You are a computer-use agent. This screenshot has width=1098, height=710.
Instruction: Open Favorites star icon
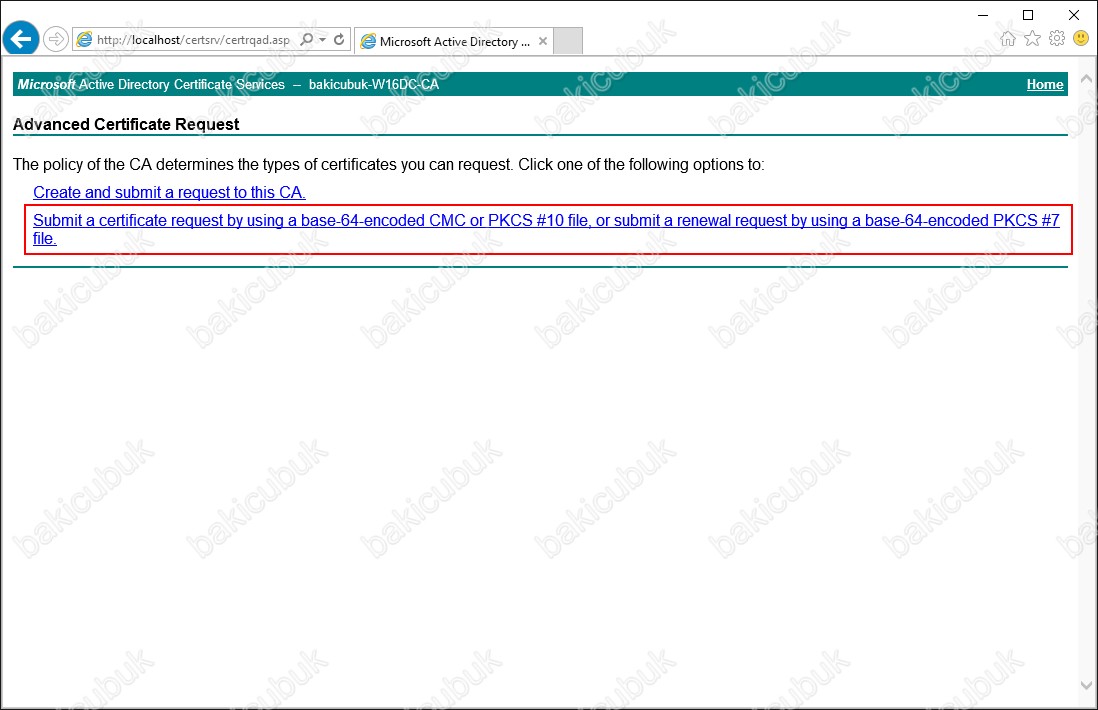pos(1032,39)
